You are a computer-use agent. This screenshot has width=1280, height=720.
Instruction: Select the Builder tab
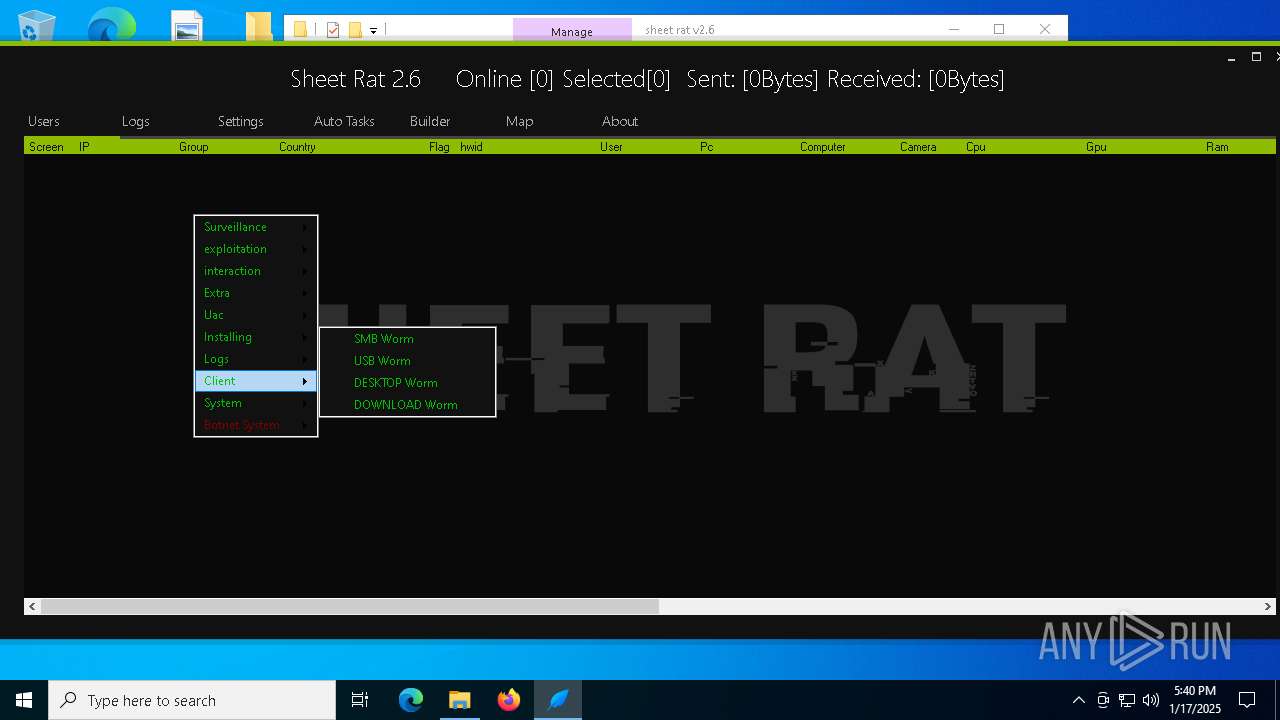[x=430, y=121]
